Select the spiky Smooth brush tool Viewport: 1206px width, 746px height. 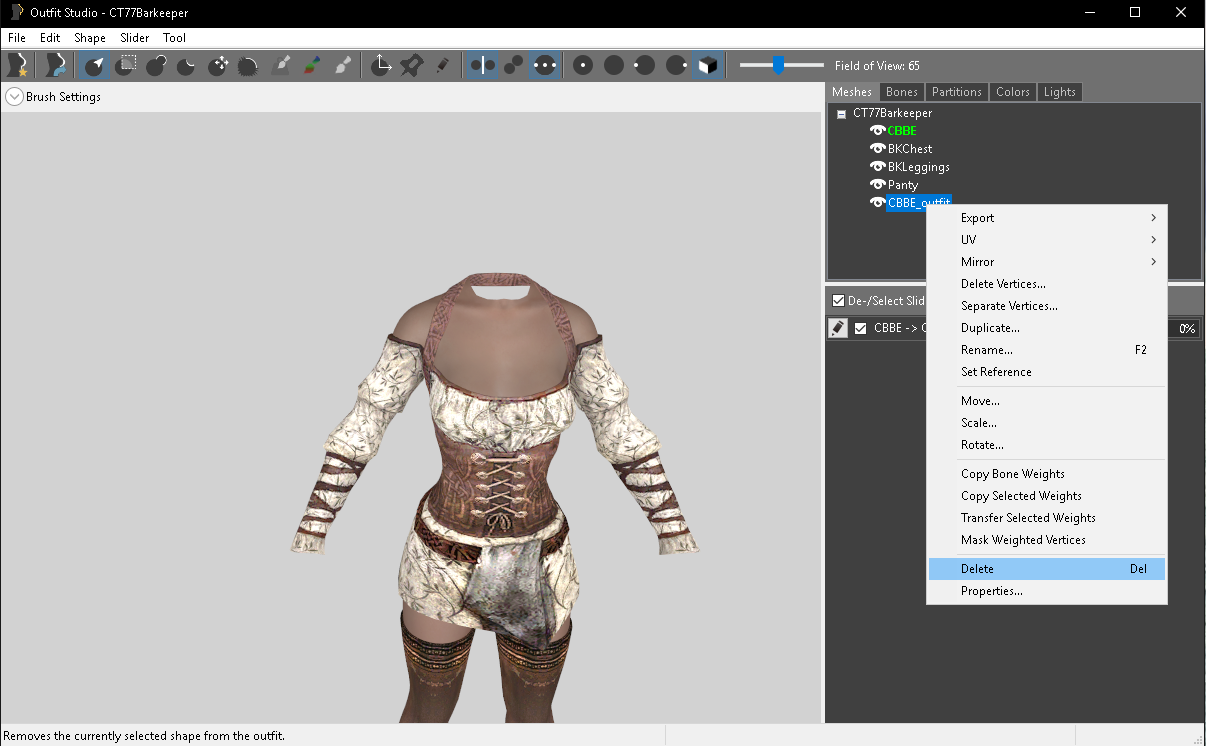[x=249, y=66]
